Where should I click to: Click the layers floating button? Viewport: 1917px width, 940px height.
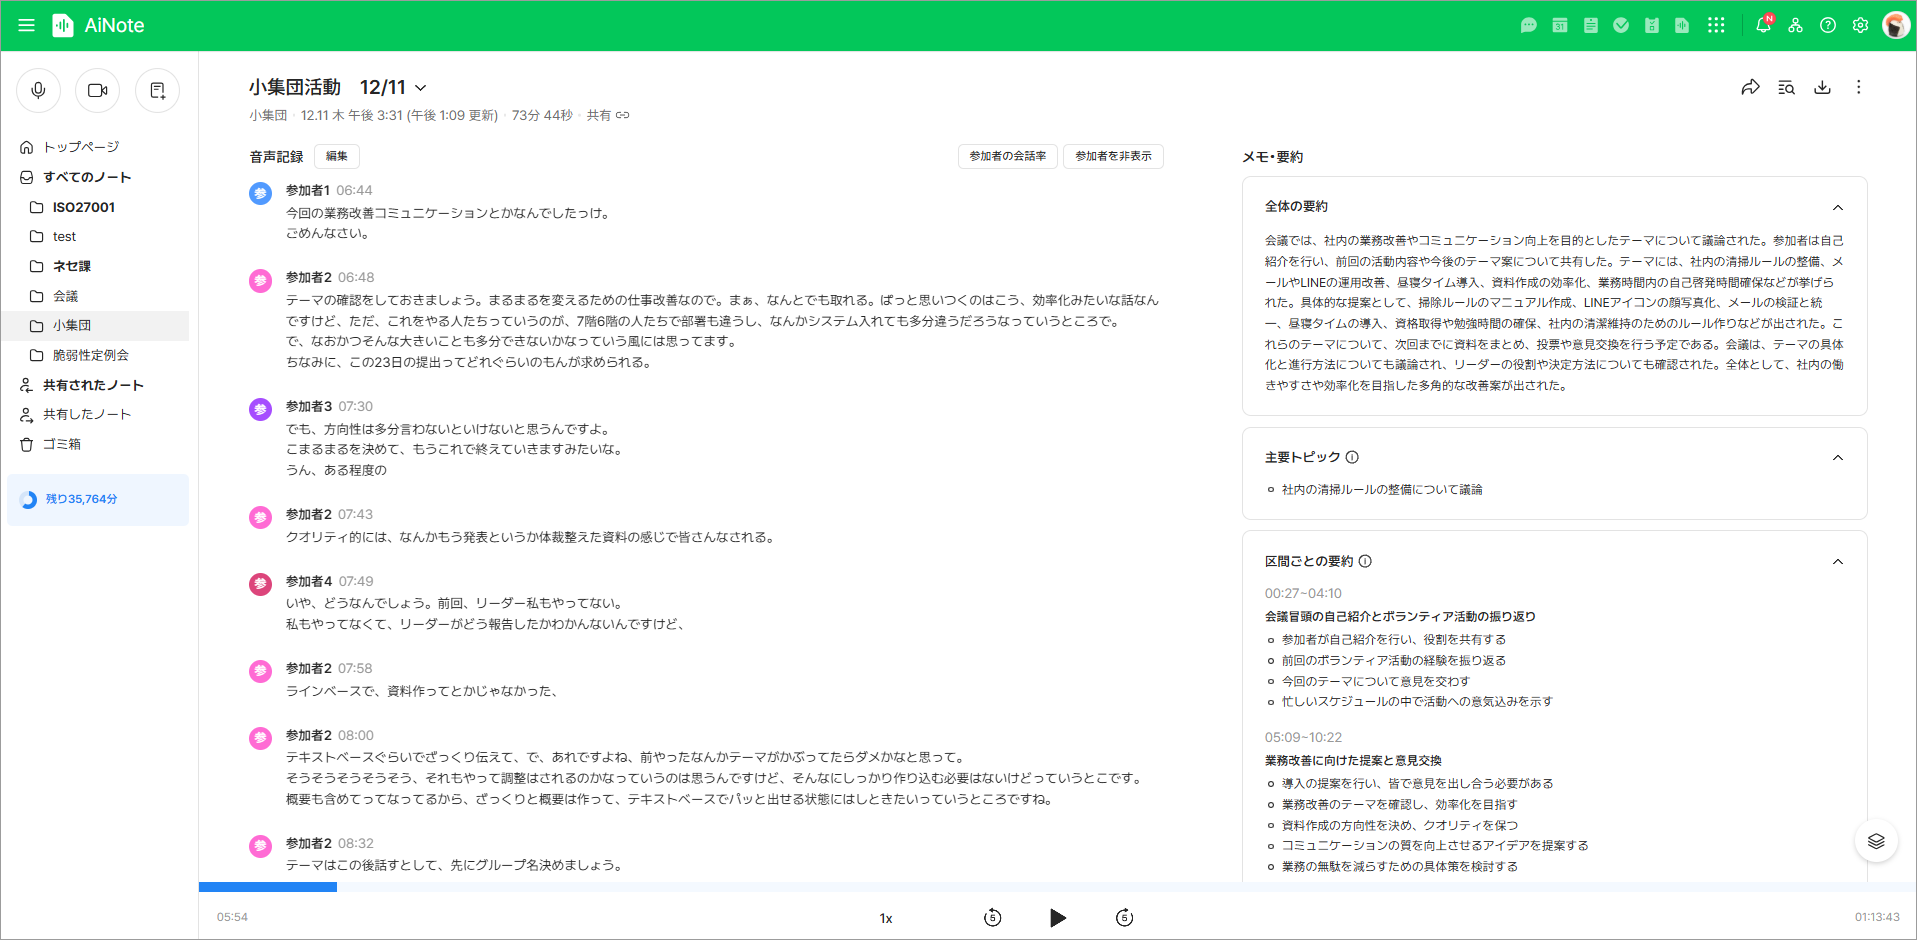point(1875,841)
